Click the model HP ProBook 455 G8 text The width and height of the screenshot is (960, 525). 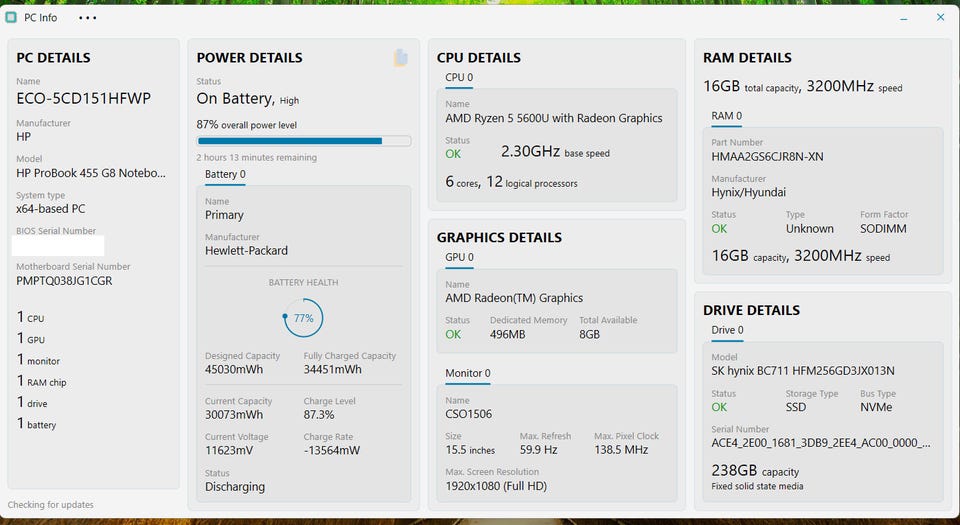[91, 173]
